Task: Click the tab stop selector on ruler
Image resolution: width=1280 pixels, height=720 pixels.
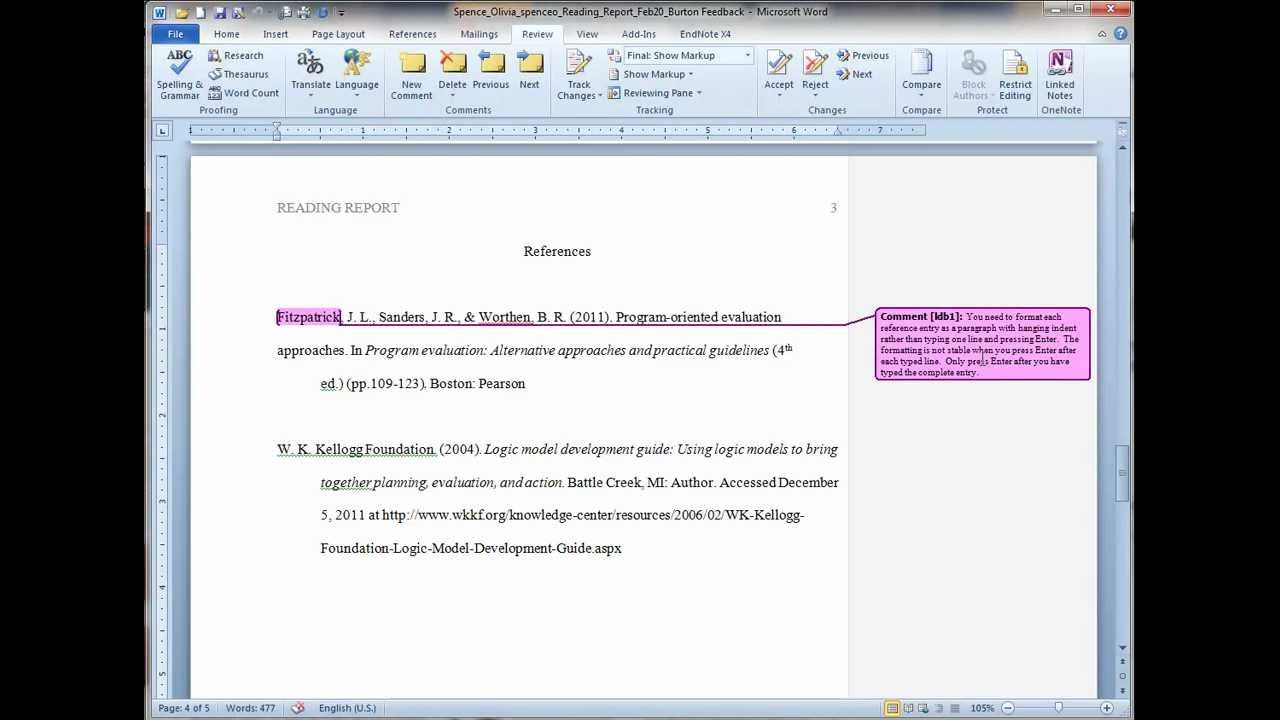Action: tap(163, 130)
